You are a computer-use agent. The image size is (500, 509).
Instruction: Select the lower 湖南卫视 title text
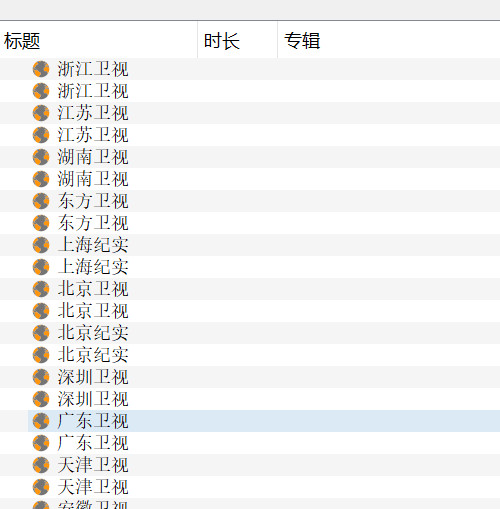click(x=93, y=179)
